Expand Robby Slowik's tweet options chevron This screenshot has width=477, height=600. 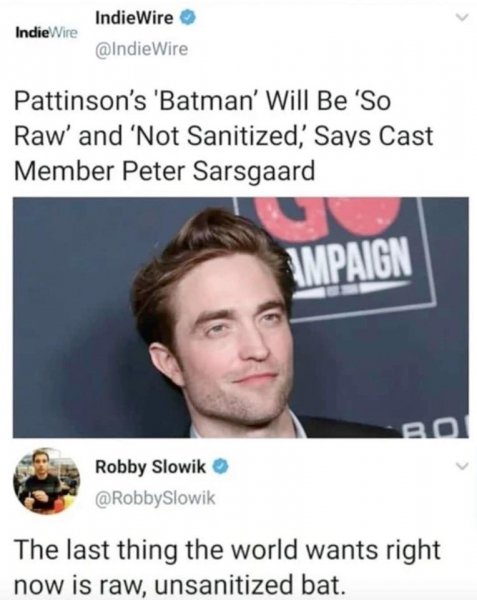click(463, 466)
